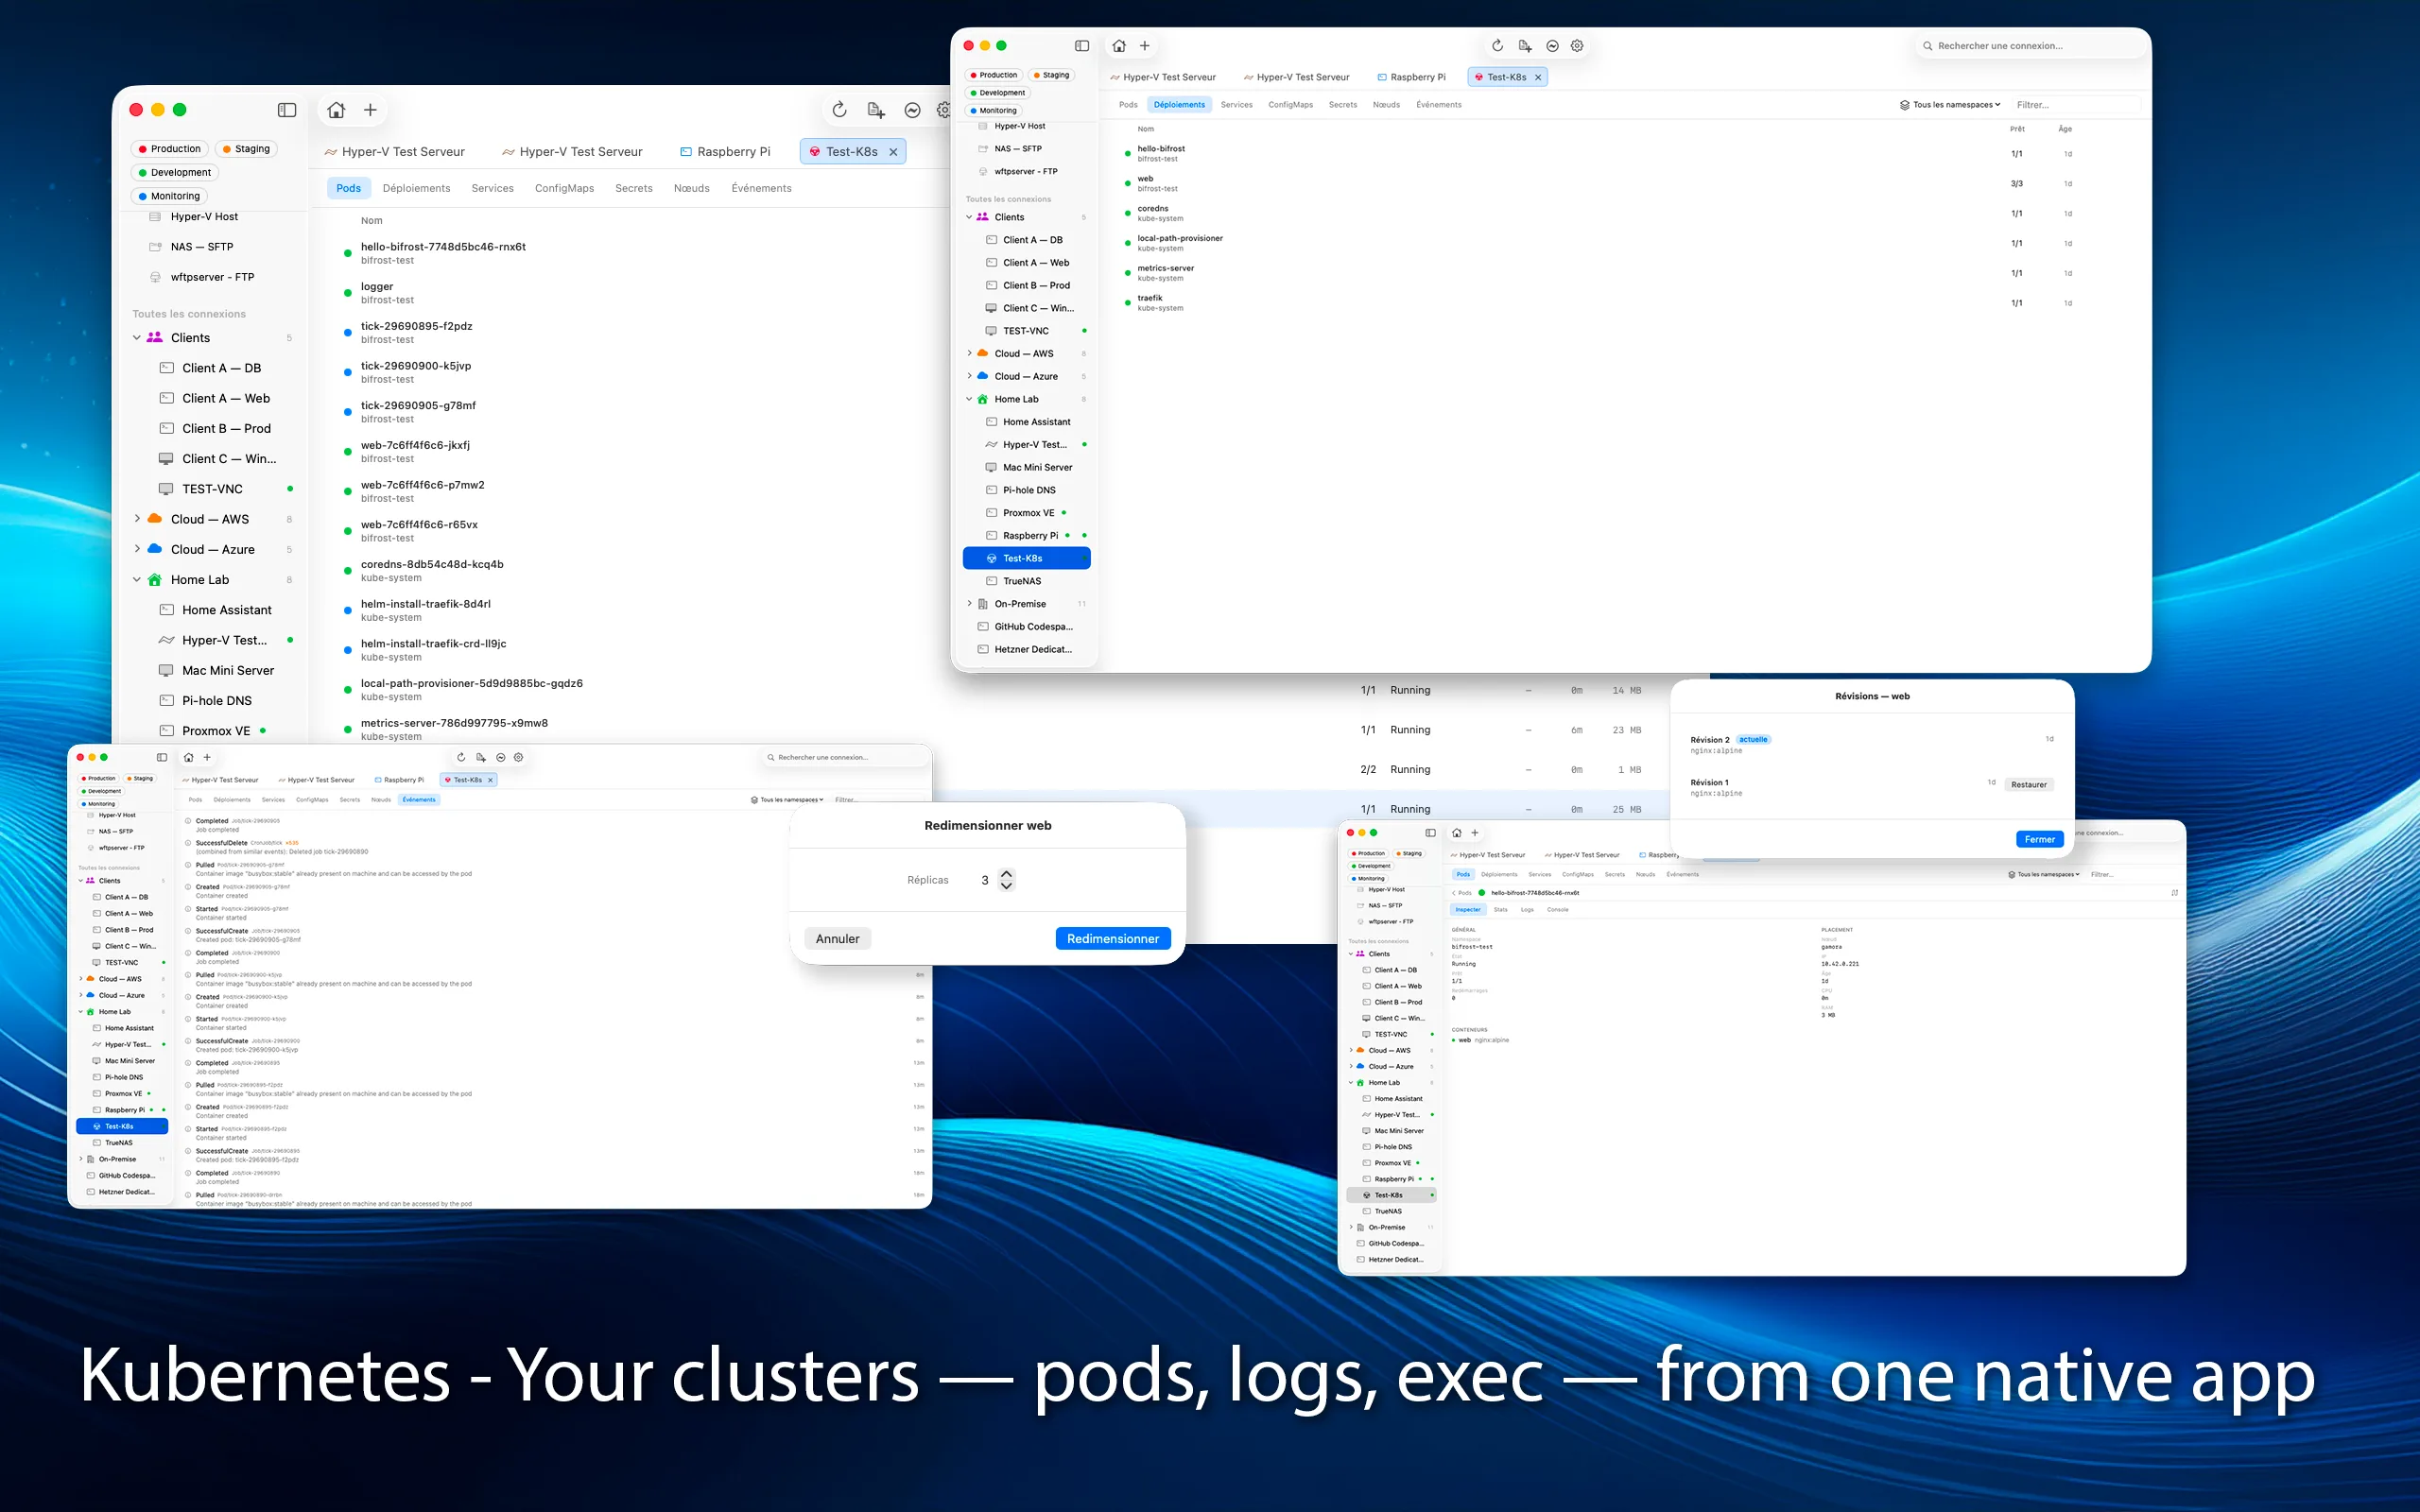
Task: Switch to Logs tab in pod inspector window
Action: (x=1527, y=910)
